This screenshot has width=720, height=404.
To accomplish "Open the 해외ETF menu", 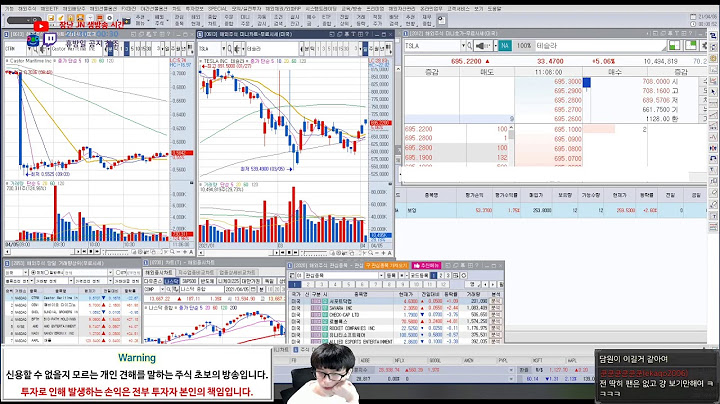I will 50,9.
